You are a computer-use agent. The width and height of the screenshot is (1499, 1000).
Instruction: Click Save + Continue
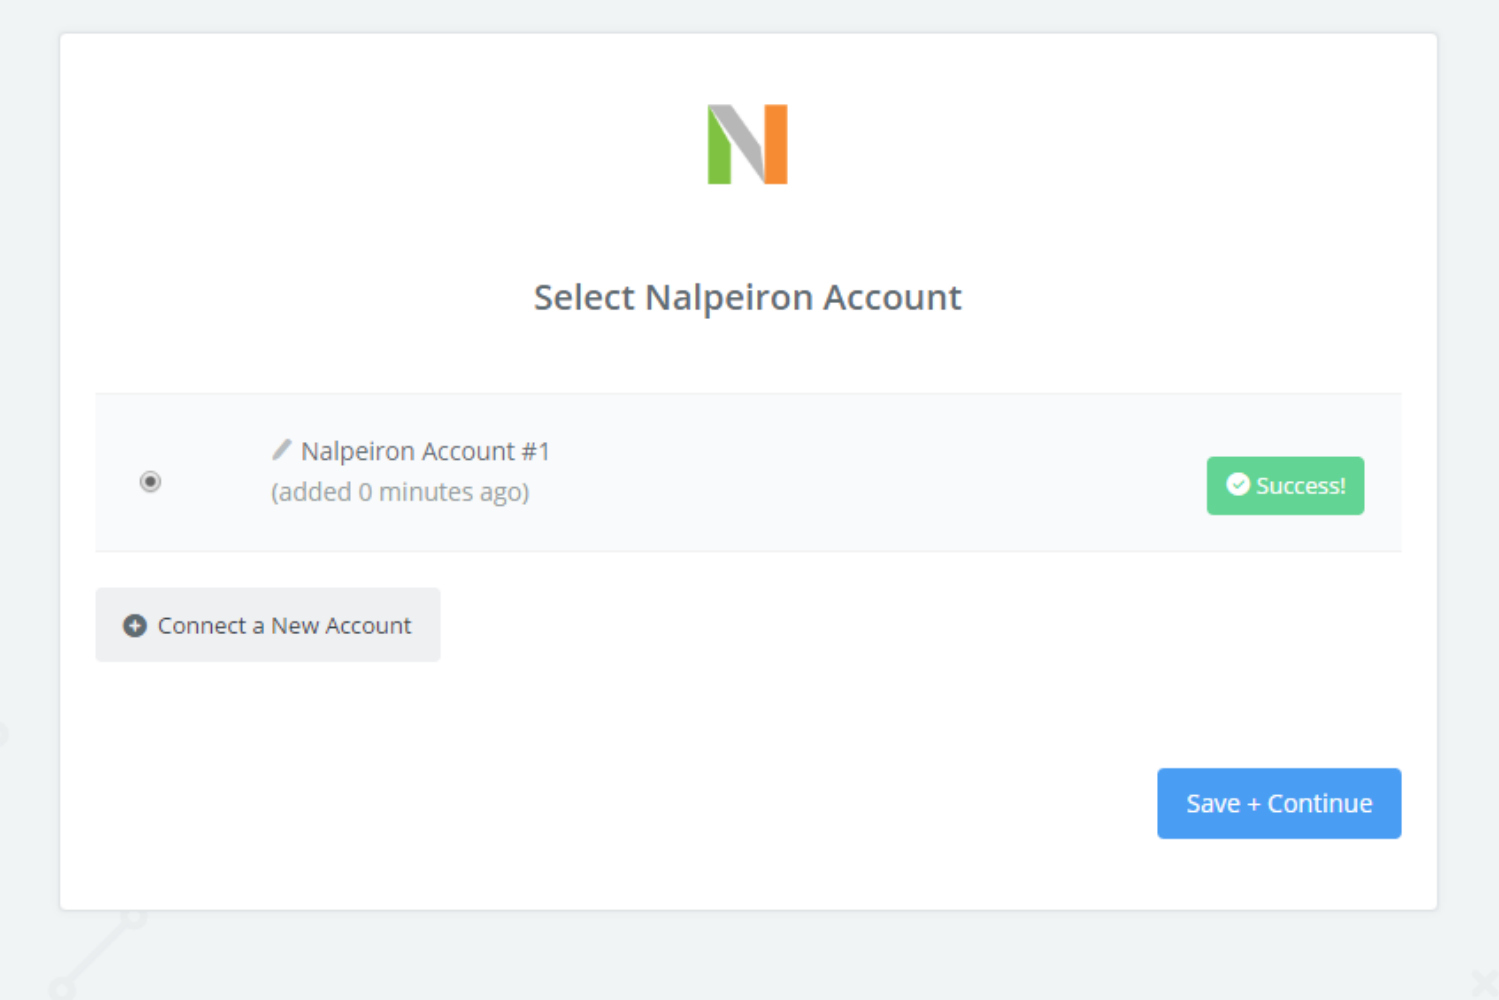click(1279, 804)
